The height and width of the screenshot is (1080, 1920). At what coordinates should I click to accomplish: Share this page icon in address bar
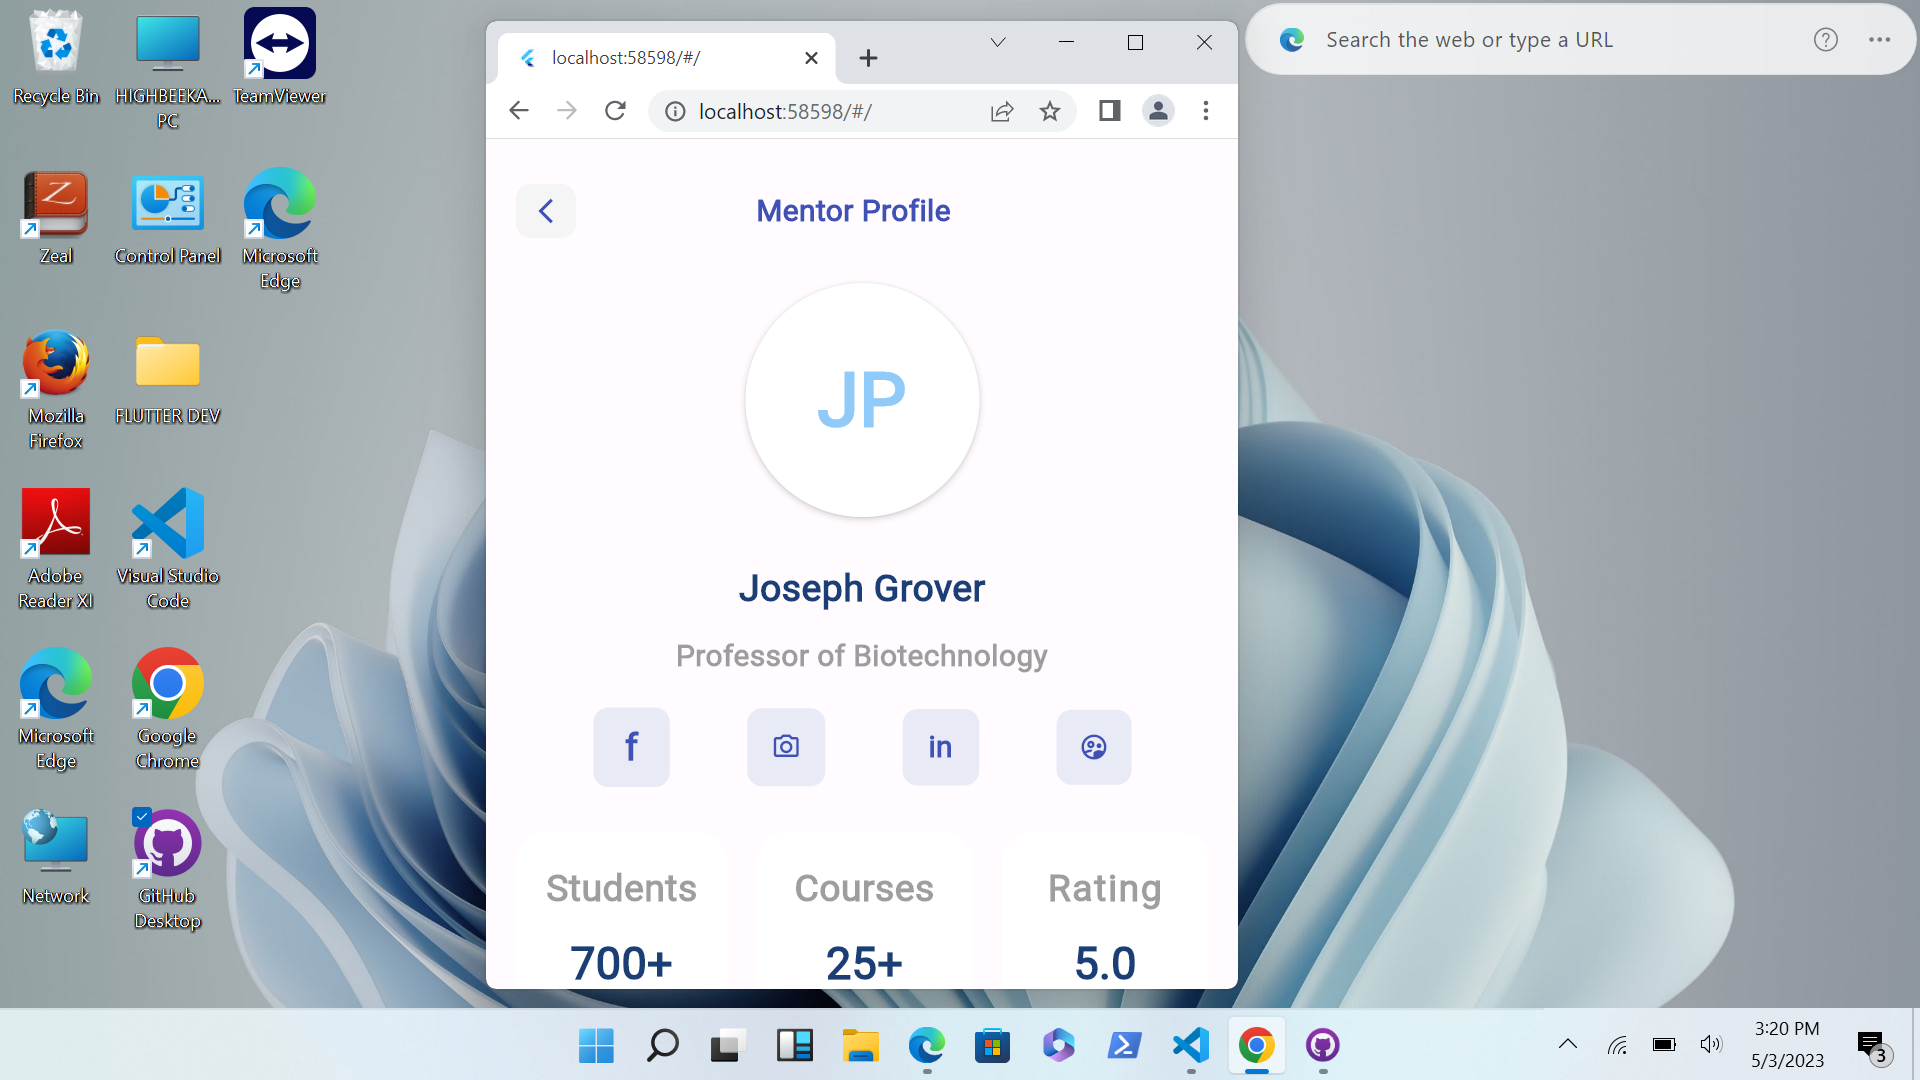(x=1002, y=111)
